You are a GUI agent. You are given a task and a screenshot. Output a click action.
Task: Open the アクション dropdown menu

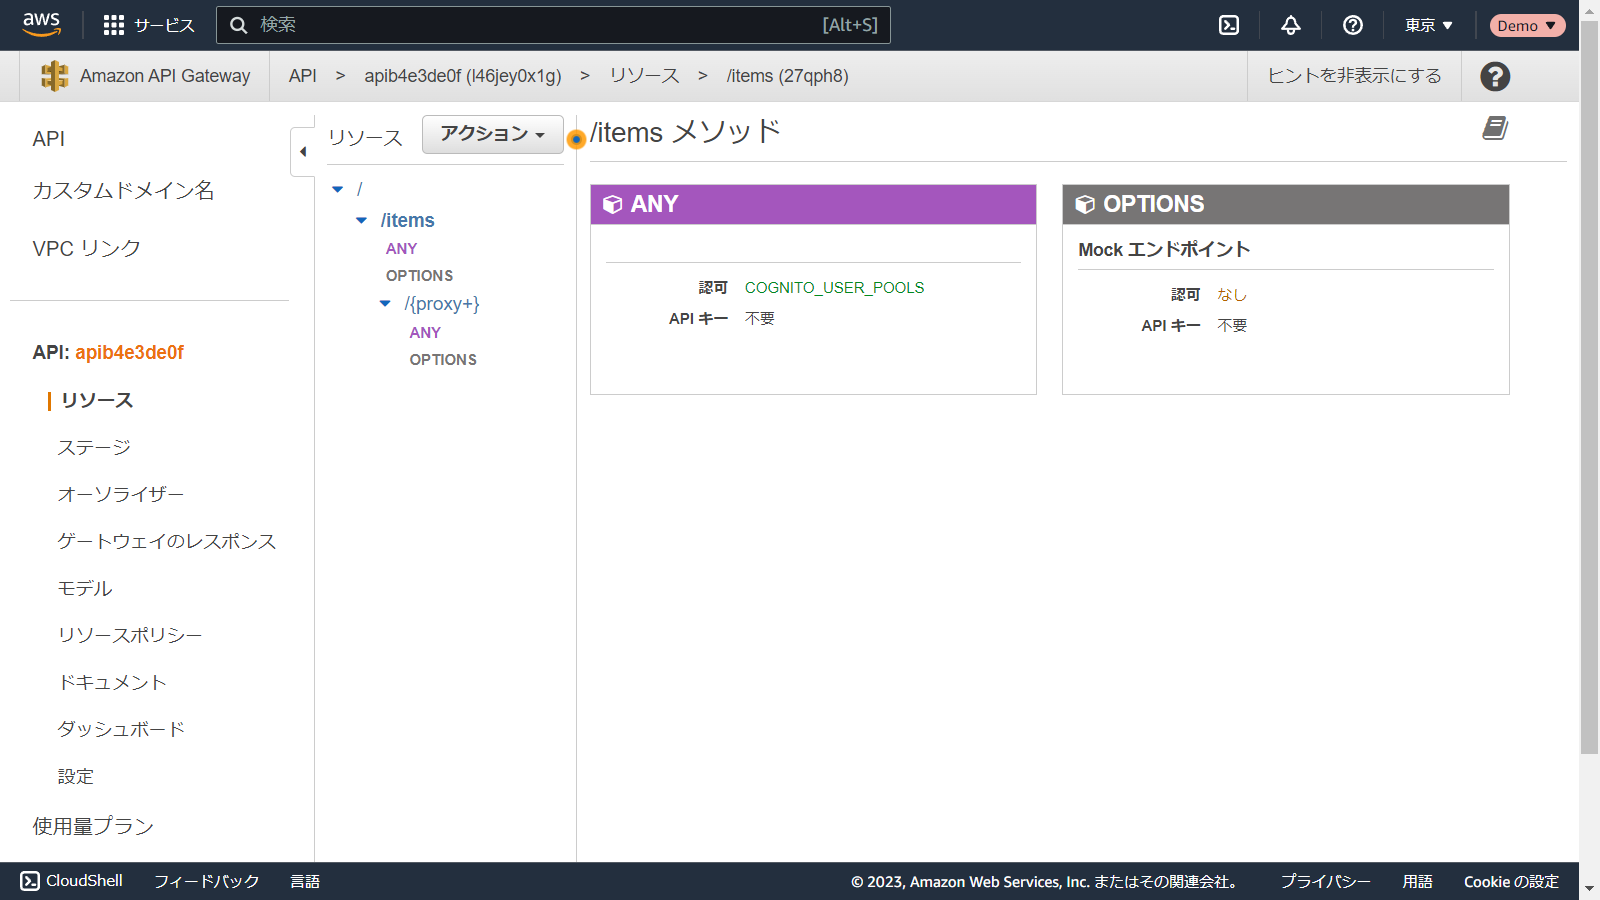click(x=492, y=134)
